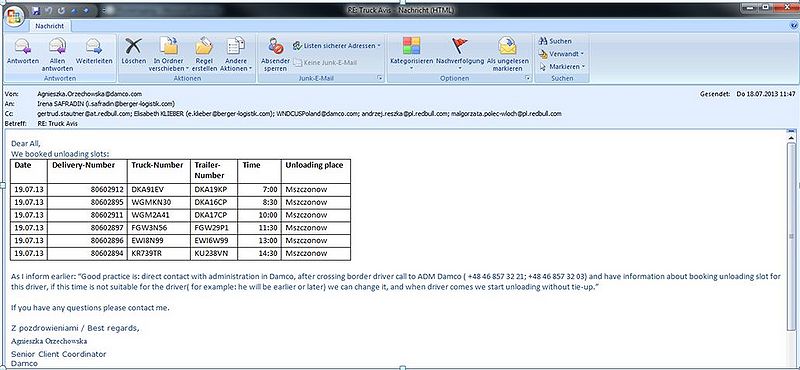This screenshot has height=370, width=800.
Task: Mark message unread with Als ungelesen markieren
Action: click(x=507, y=55)
